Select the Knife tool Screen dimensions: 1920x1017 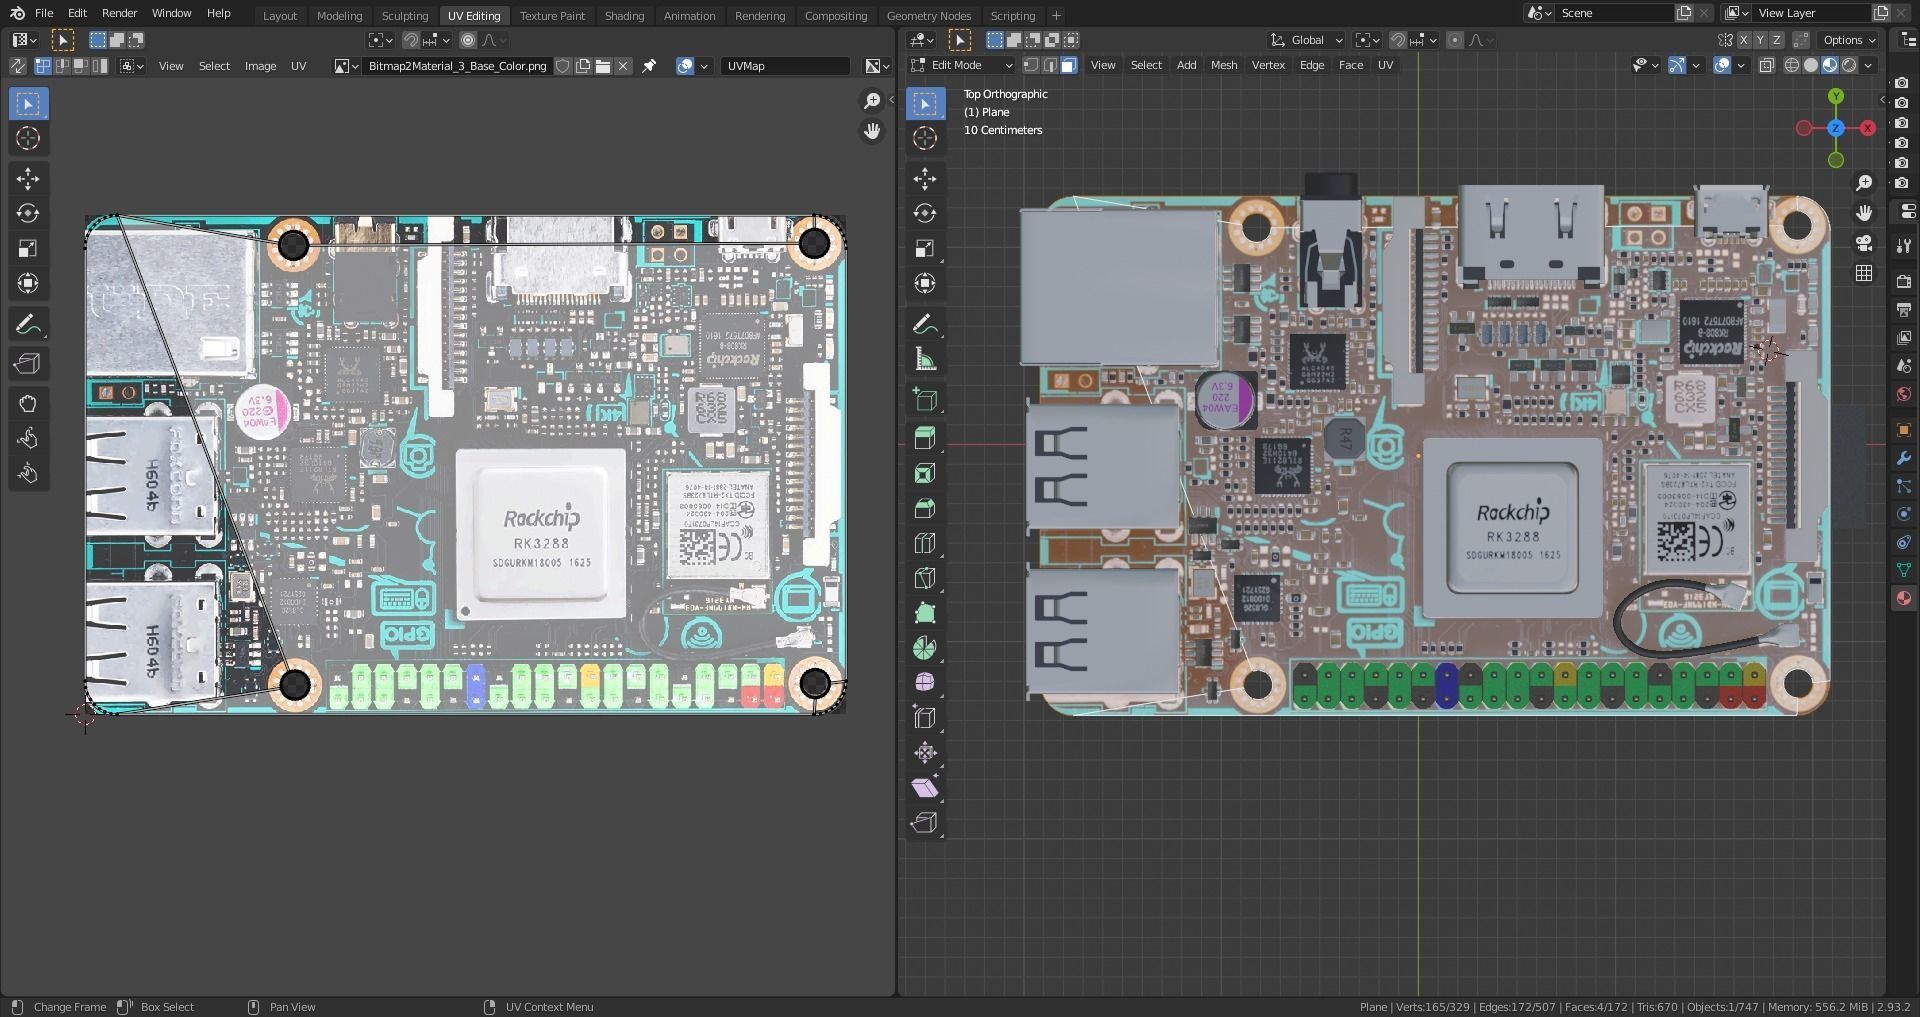[925, 578]
